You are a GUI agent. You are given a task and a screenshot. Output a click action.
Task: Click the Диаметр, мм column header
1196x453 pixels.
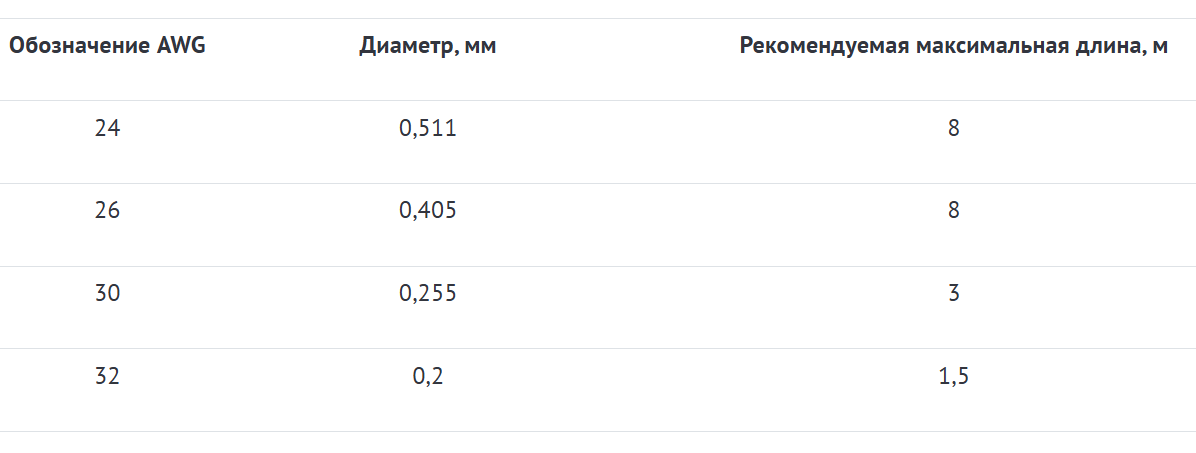tap(428, 46)
